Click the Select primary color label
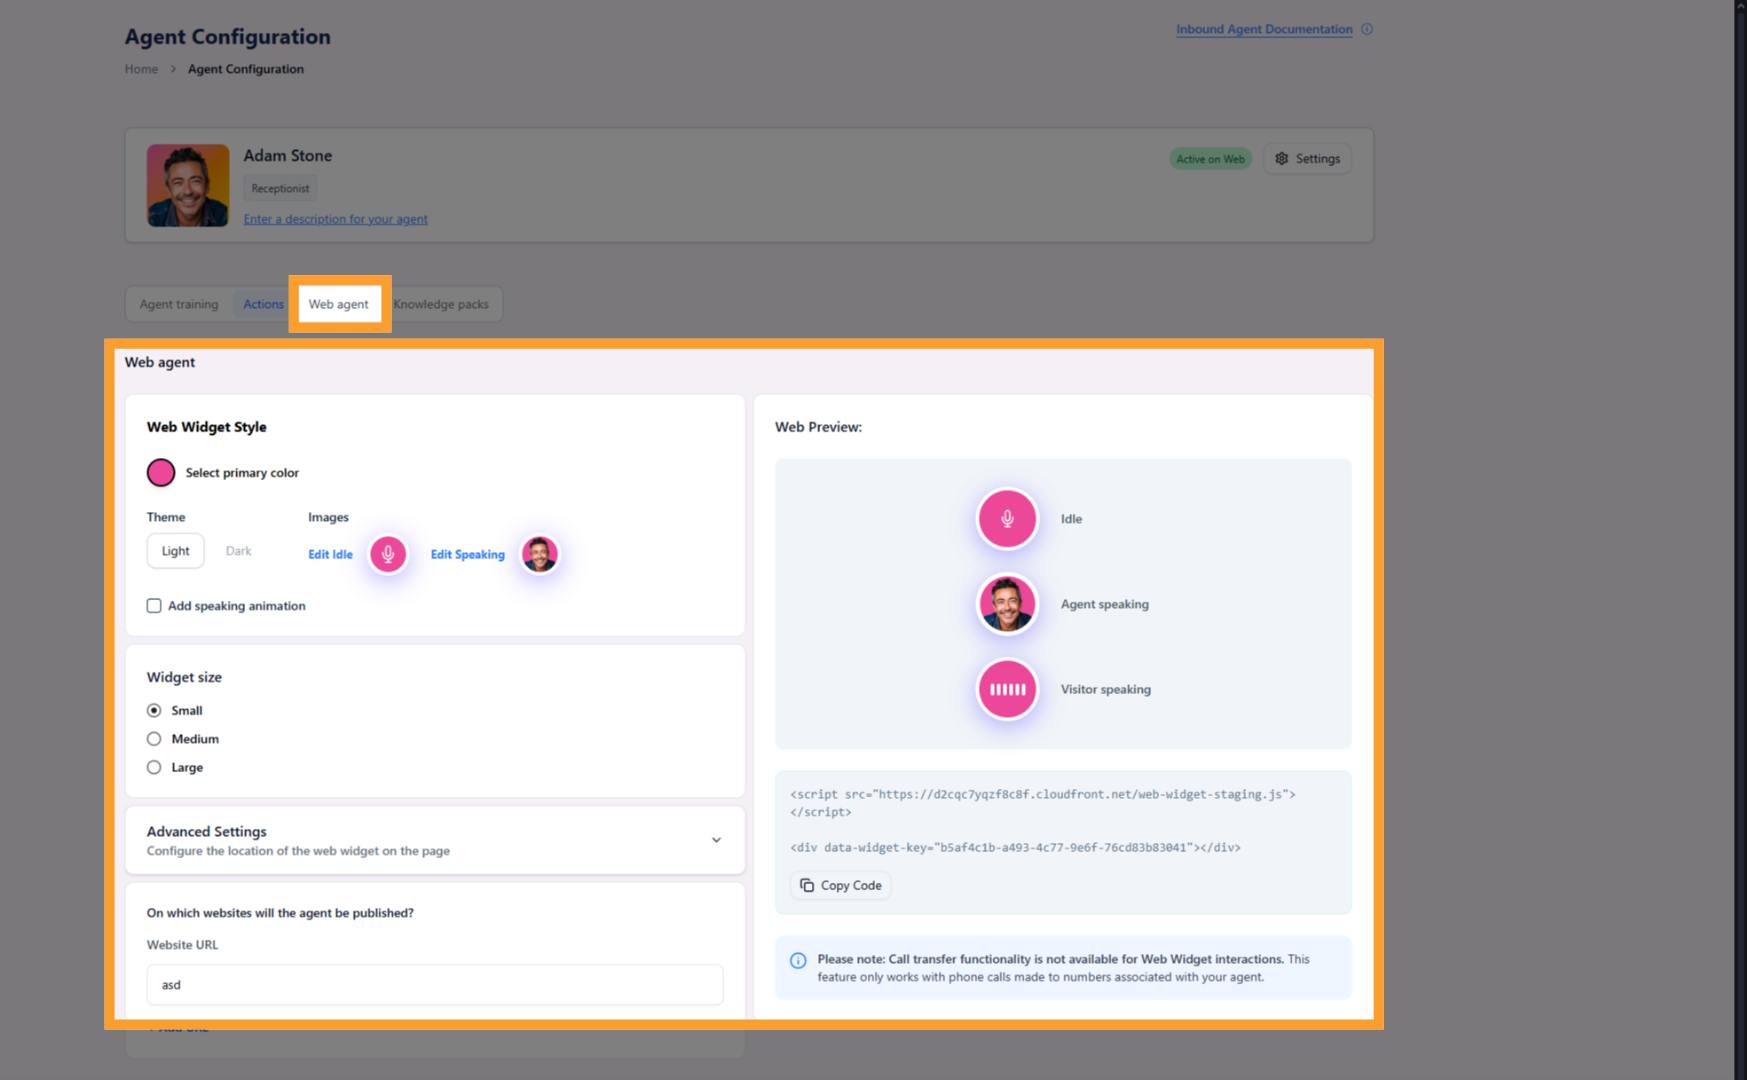This screenshot has width=1747, height=1080. click(x=242, y=473)
